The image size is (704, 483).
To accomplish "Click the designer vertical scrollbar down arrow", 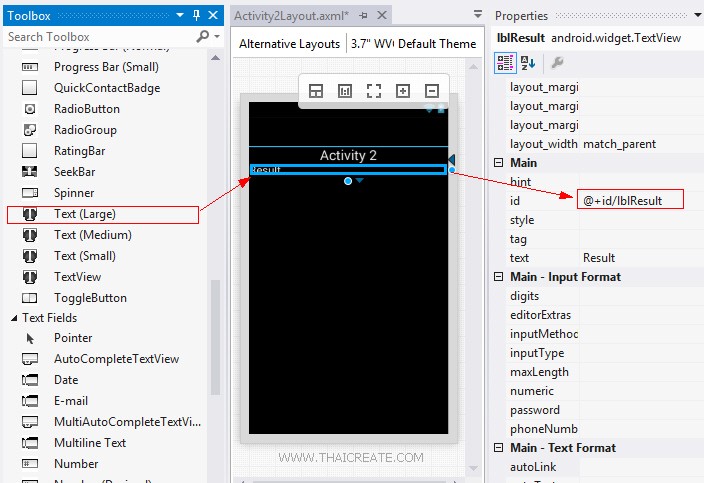I will pos(473,468).
